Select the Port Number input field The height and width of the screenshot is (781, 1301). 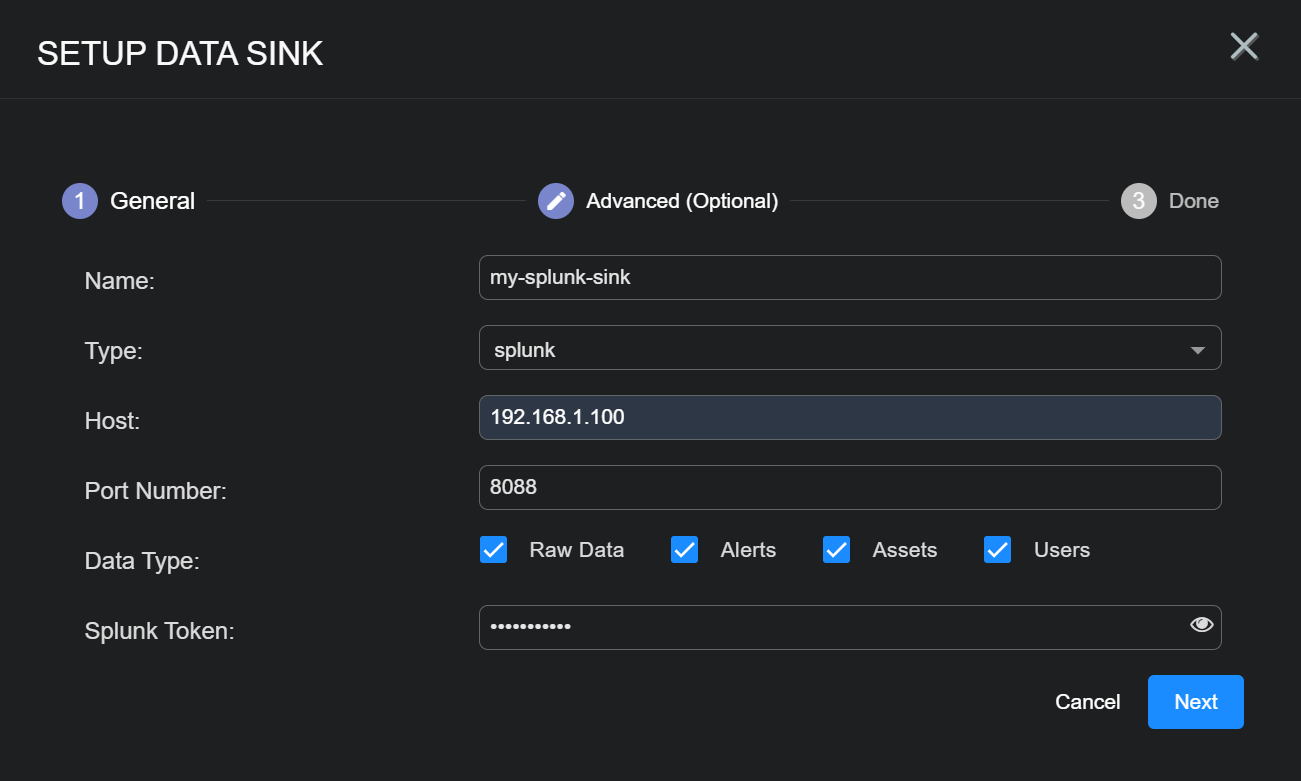(850, 488)
